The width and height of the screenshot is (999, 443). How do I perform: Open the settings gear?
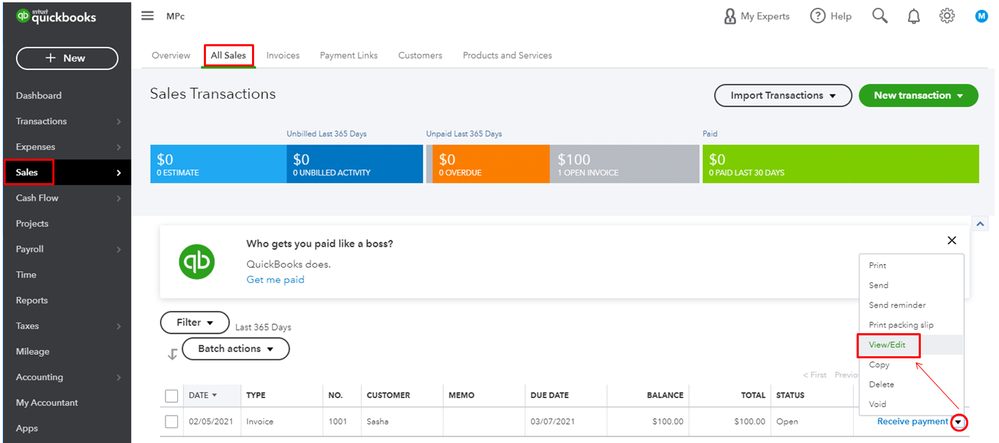(947, 16)
